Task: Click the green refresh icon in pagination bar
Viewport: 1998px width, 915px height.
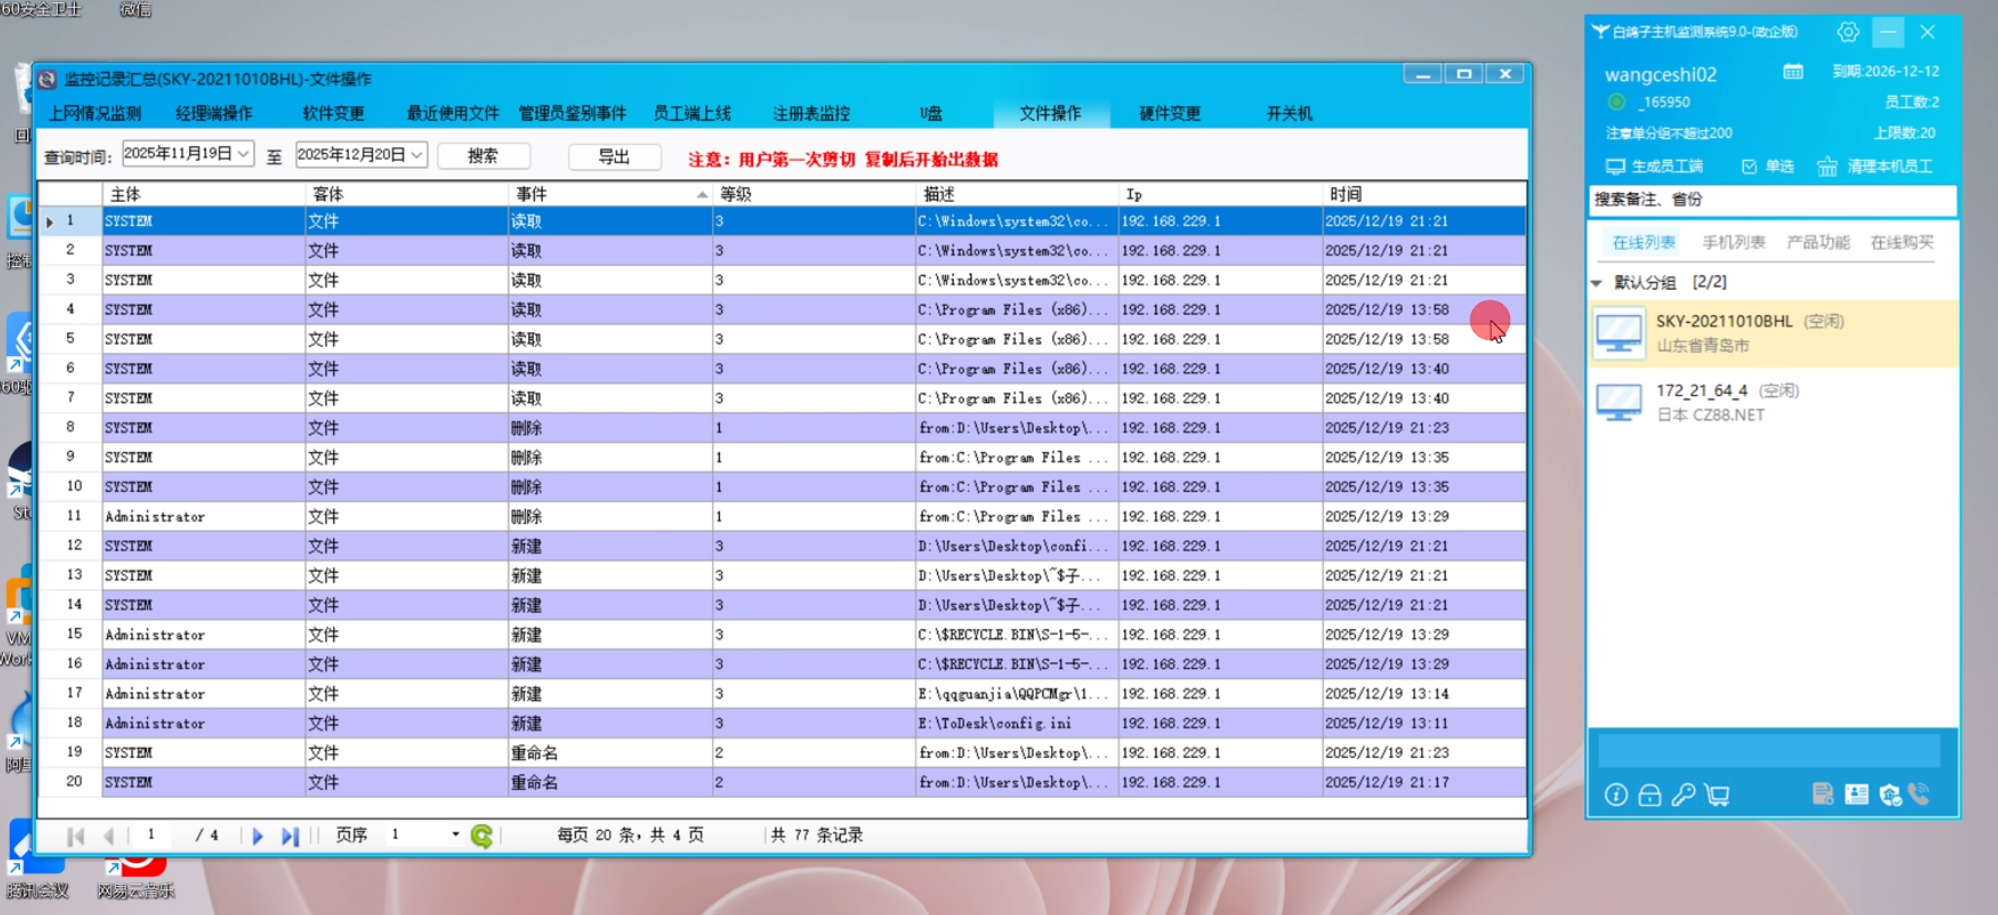Action: click(x=481, y=836)
